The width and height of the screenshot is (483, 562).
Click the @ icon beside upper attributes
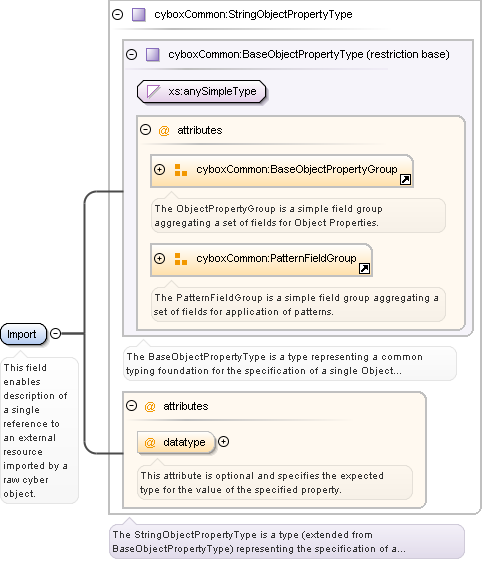click(x=164, y=130)
